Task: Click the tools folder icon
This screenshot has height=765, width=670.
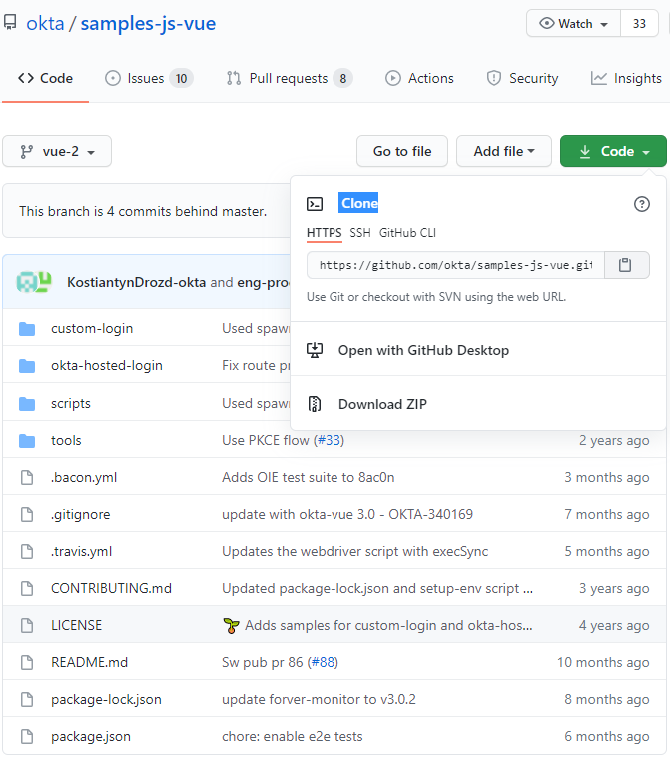Action: tap(27, 441)
